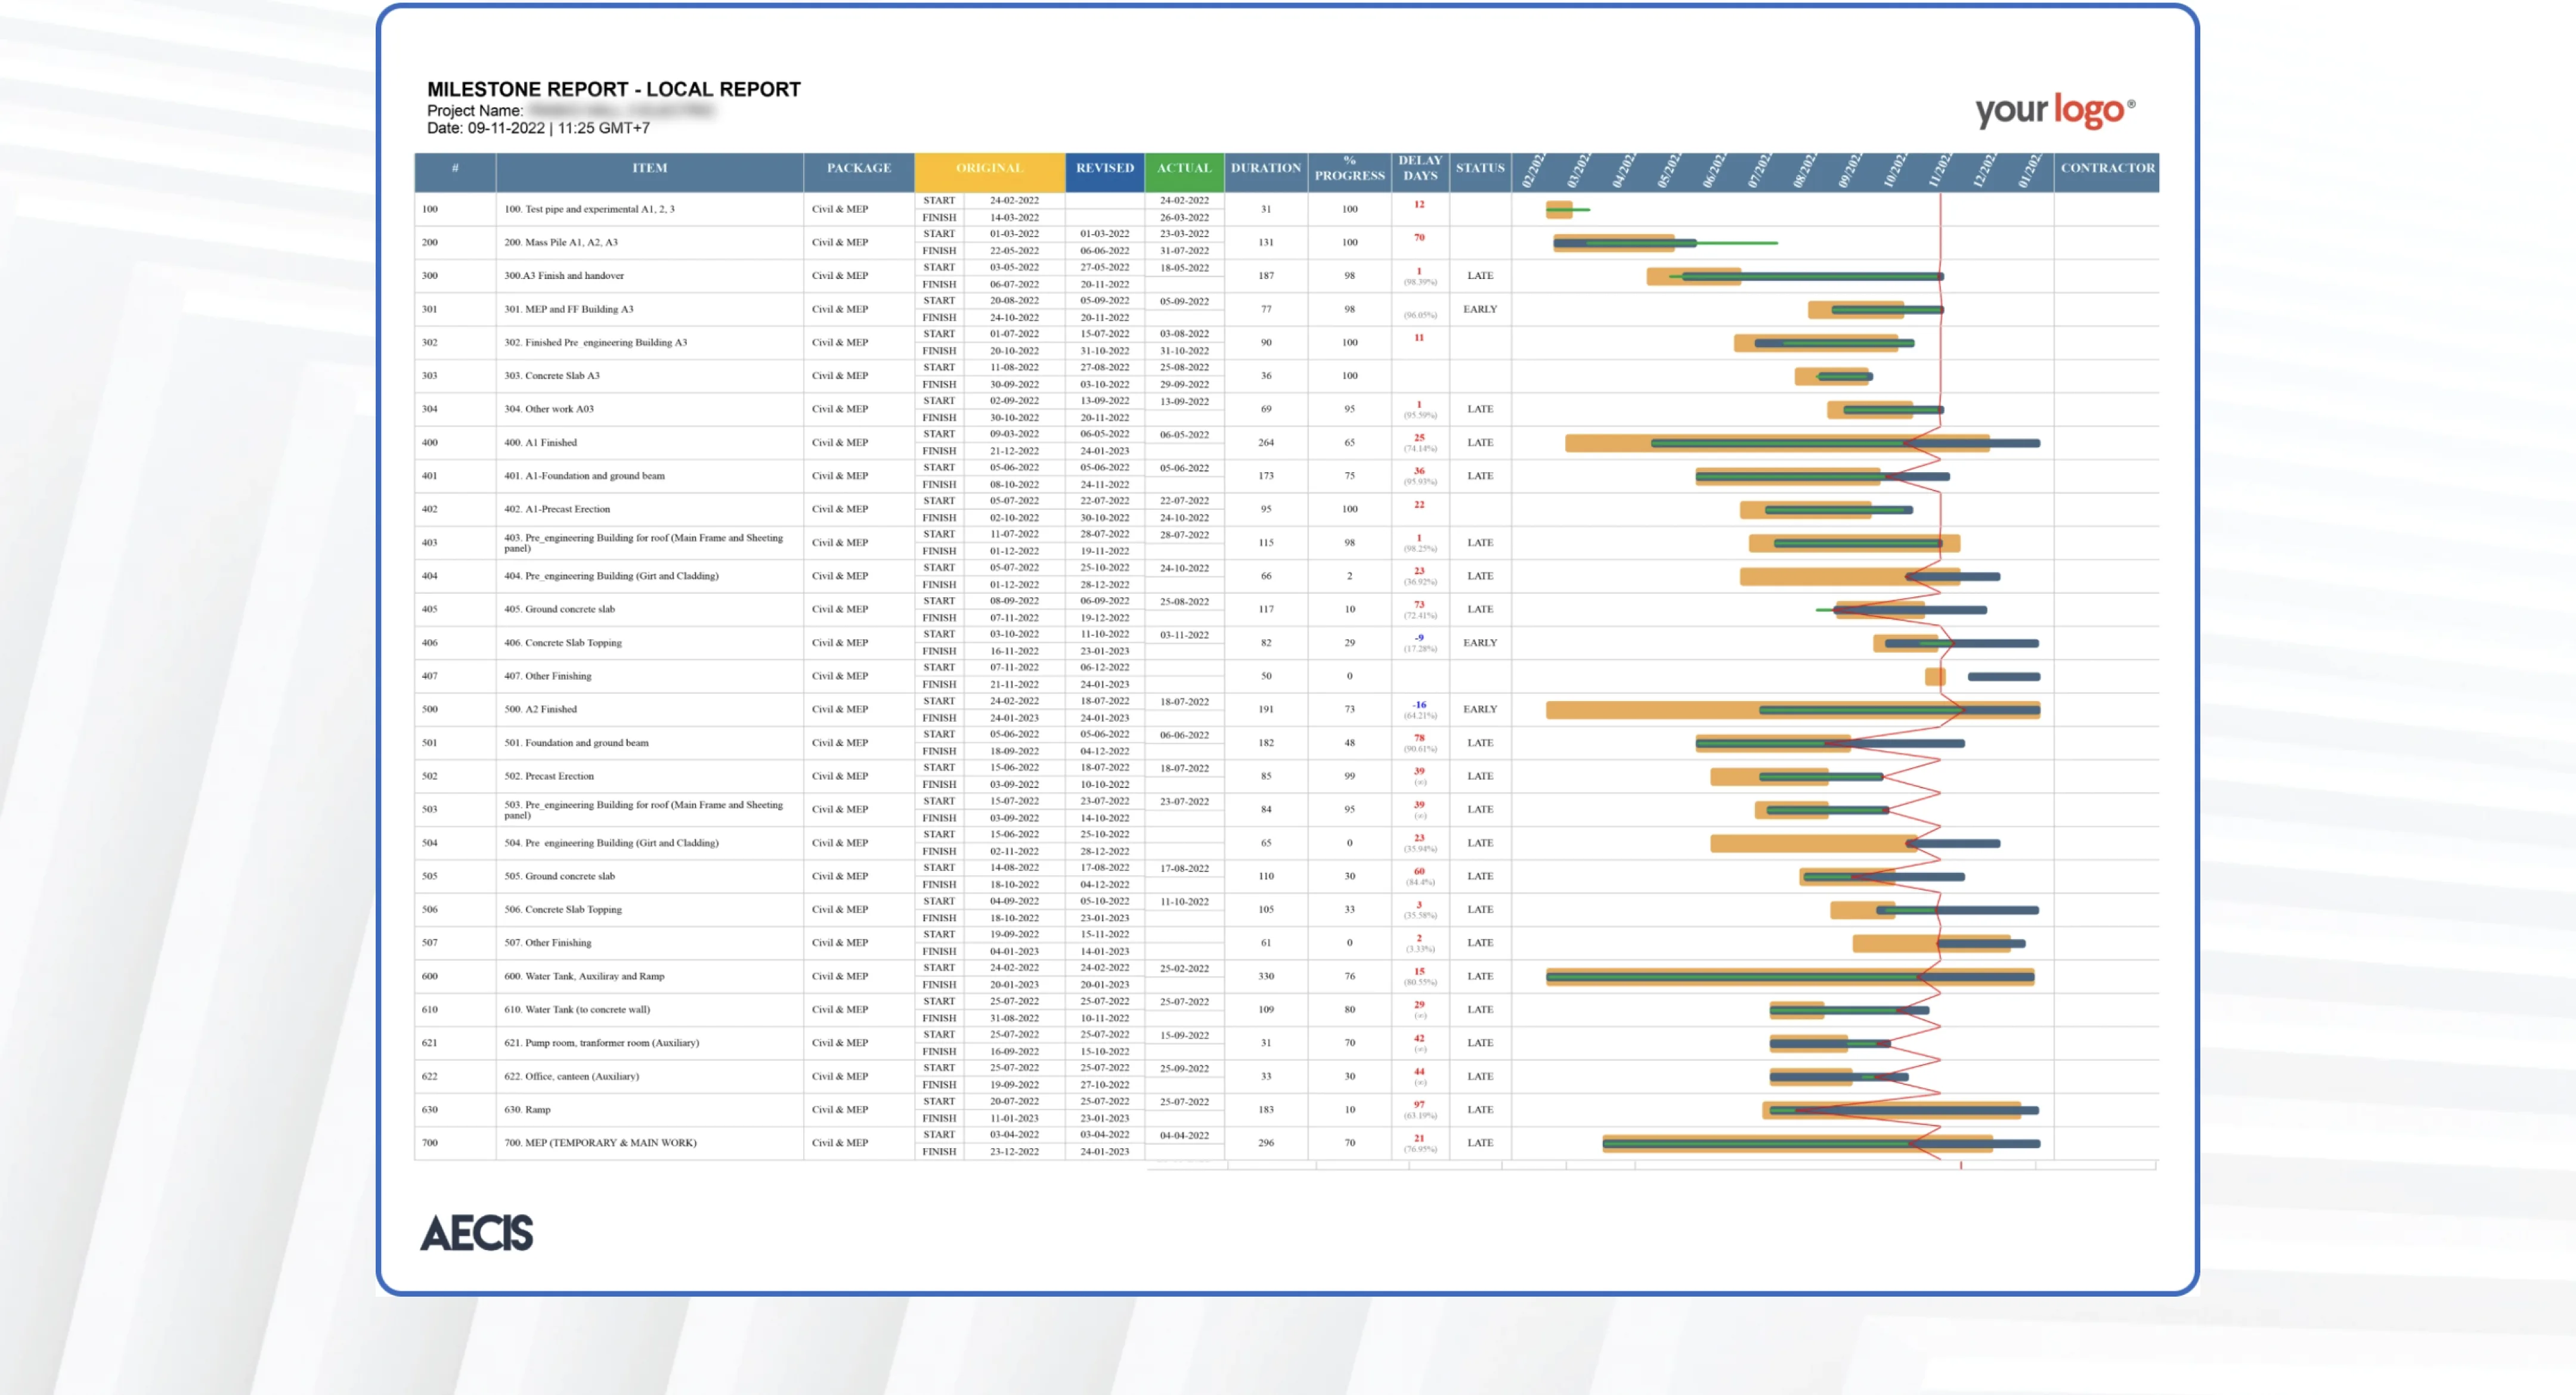Click the AECIS logo at the bottom

477,1232
